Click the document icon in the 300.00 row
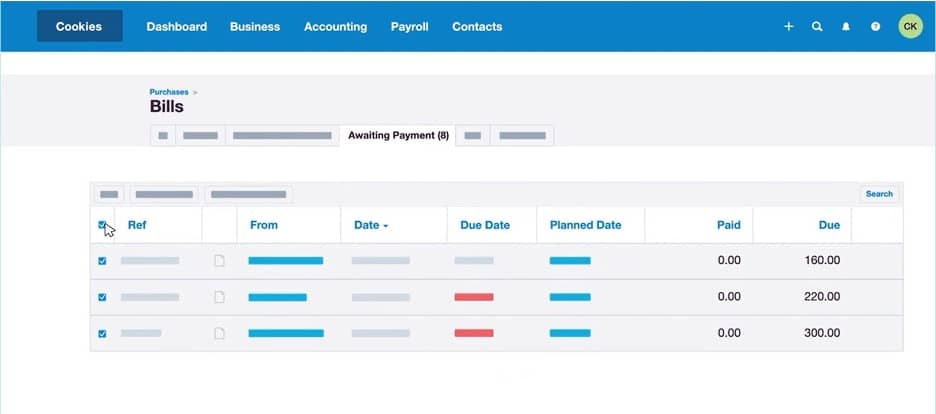Screen dimensions: 936x414 point(219,333)
